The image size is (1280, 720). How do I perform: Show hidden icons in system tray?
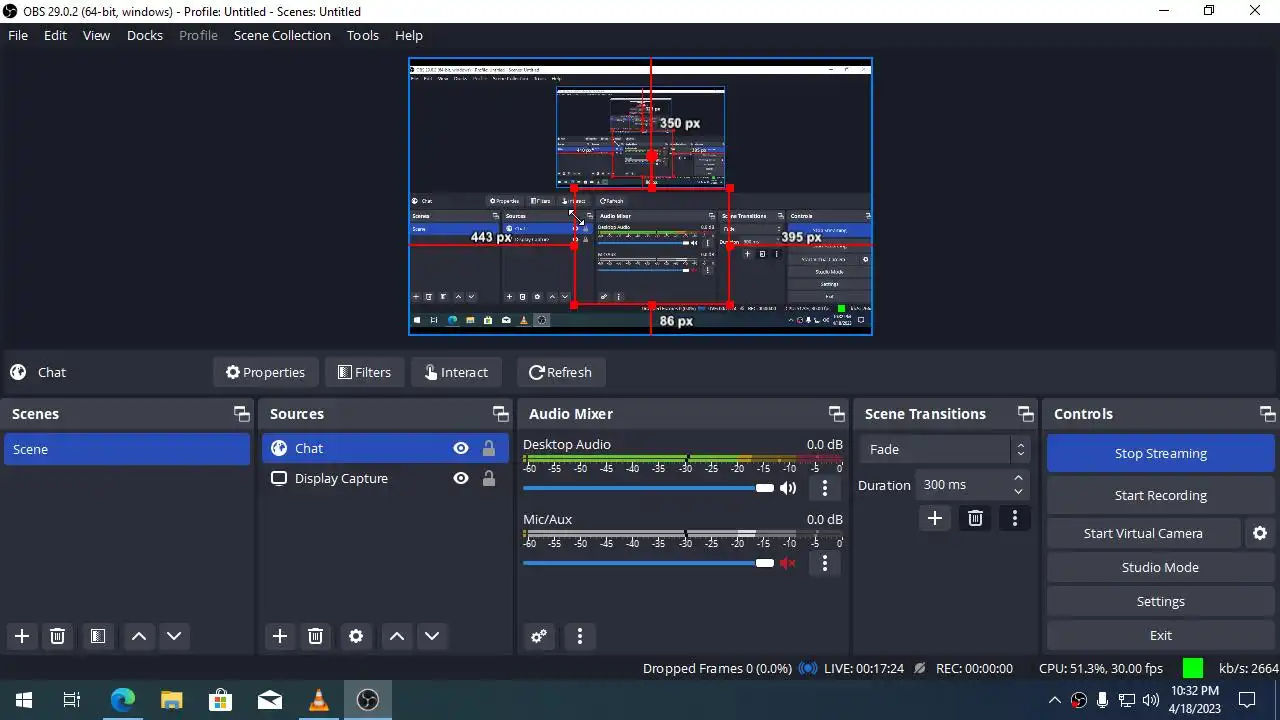[1054, 700]
